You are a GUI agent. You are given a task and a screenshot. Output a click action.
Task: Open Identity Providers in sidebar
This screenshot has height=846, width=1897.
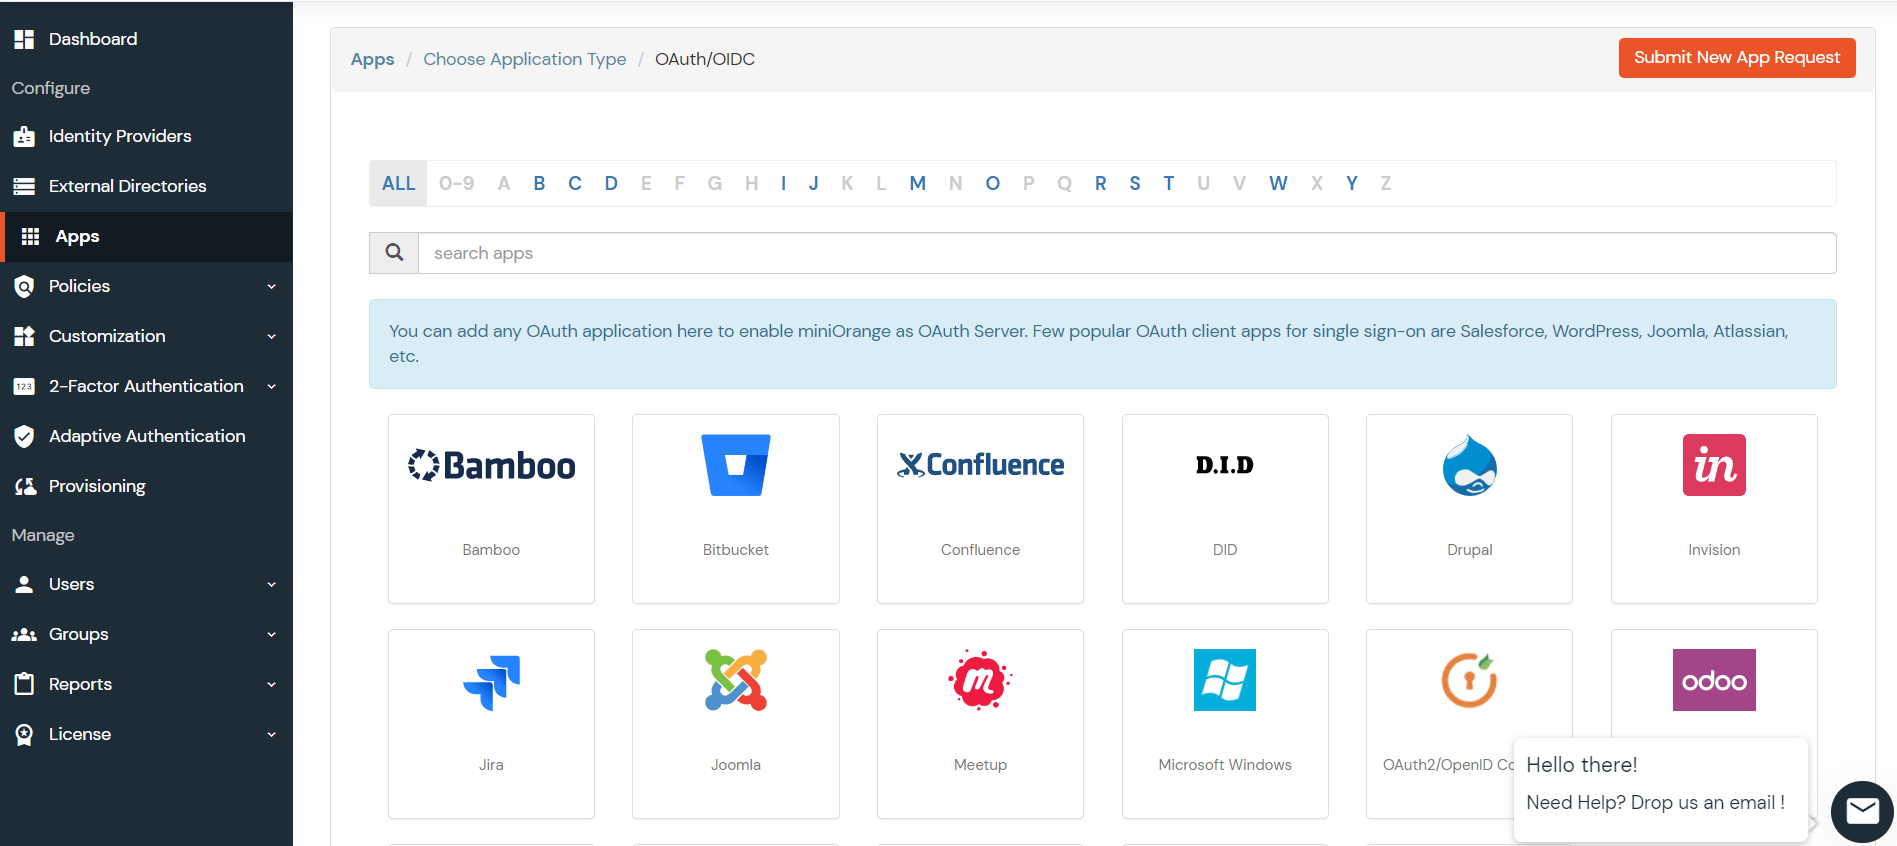click(x=146, y=136)
